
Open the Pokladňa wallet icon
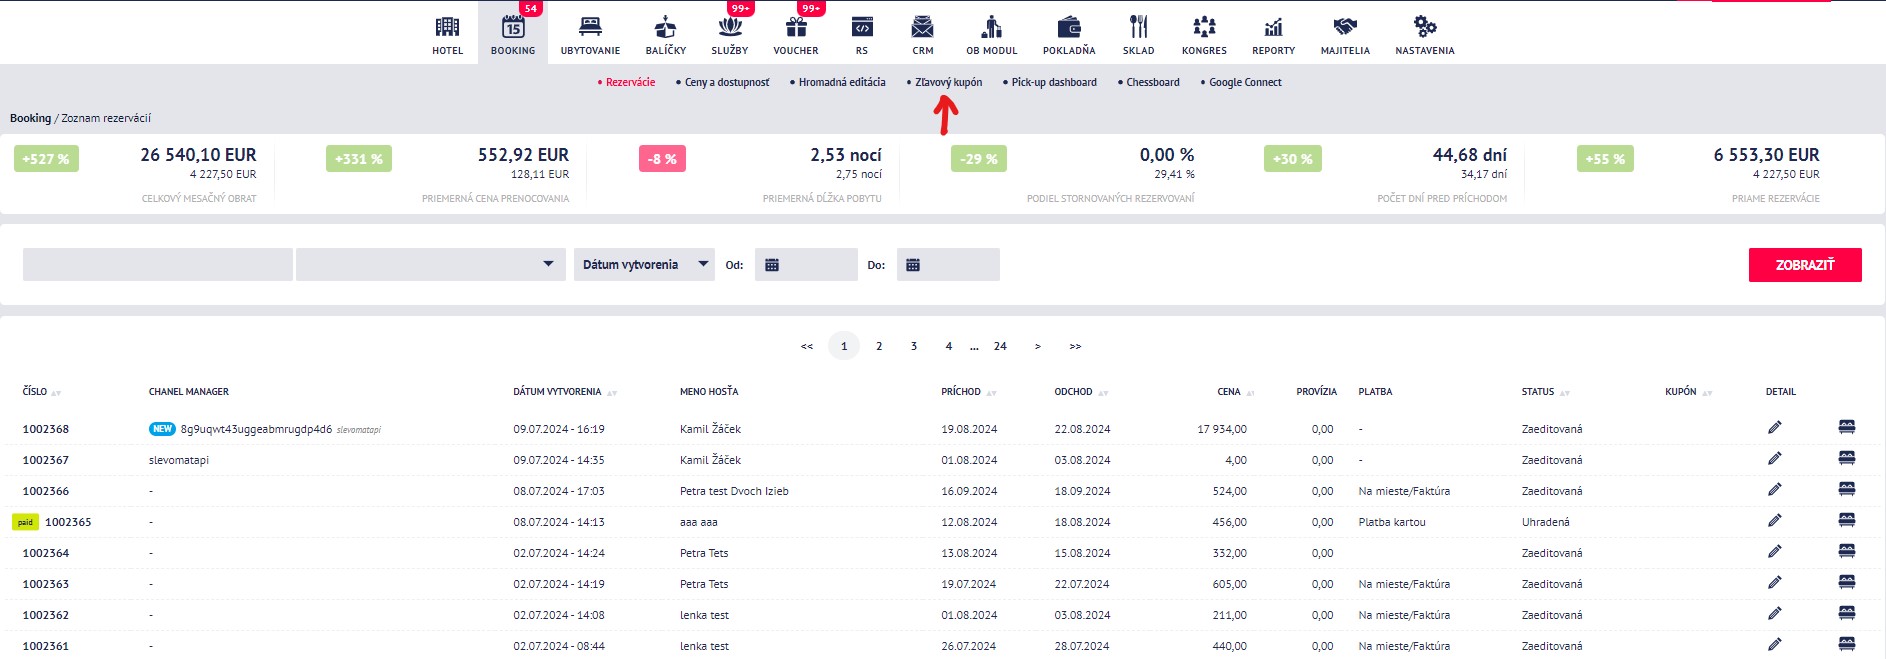tap(1069, 27)
